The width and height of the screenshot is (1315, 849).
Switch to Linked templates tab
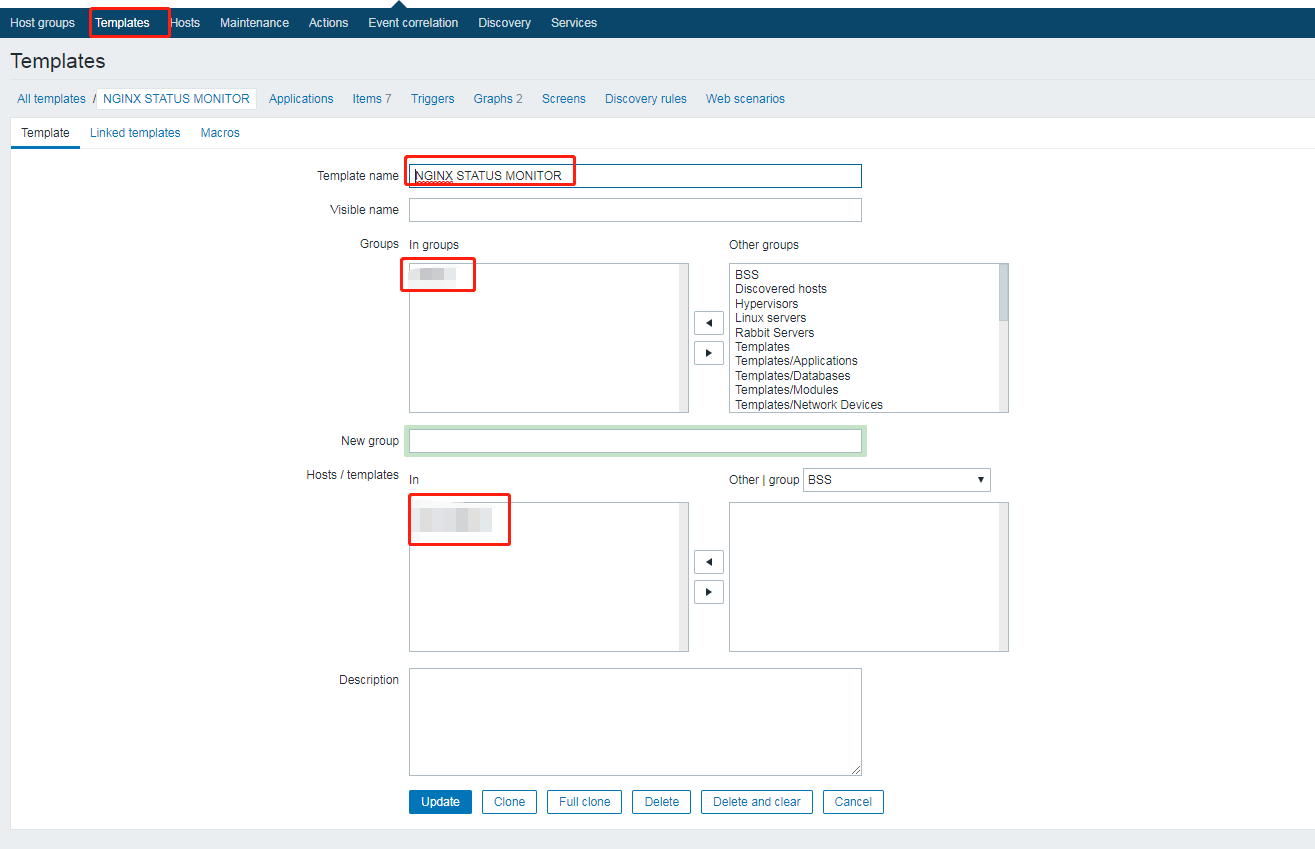click(x=135, y=133)
